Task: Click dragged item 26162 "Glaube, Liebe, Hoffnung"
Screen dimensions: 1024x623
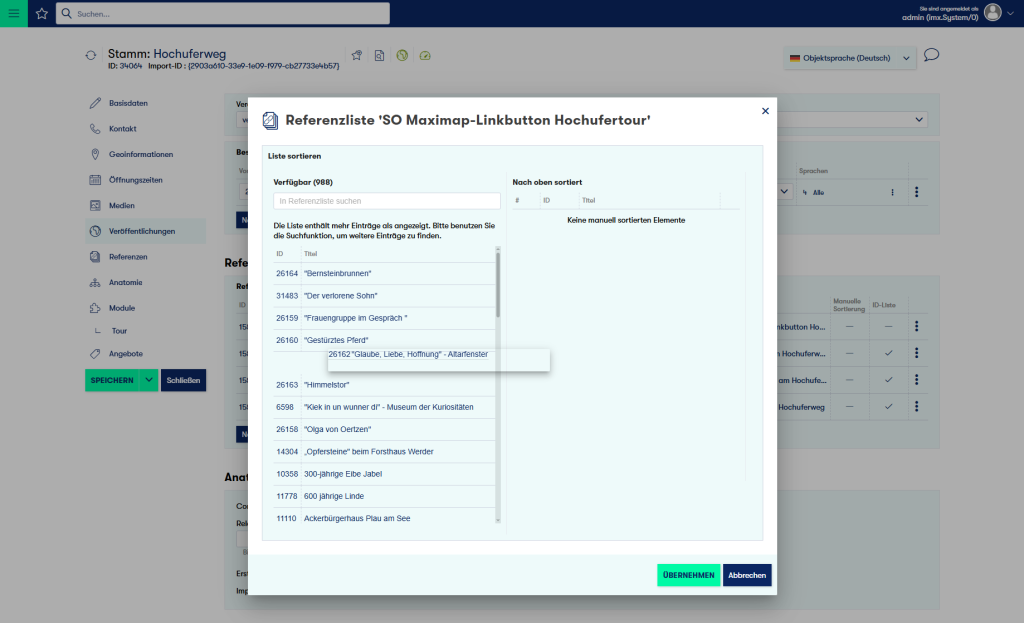Action: click(x=438, y=360)
